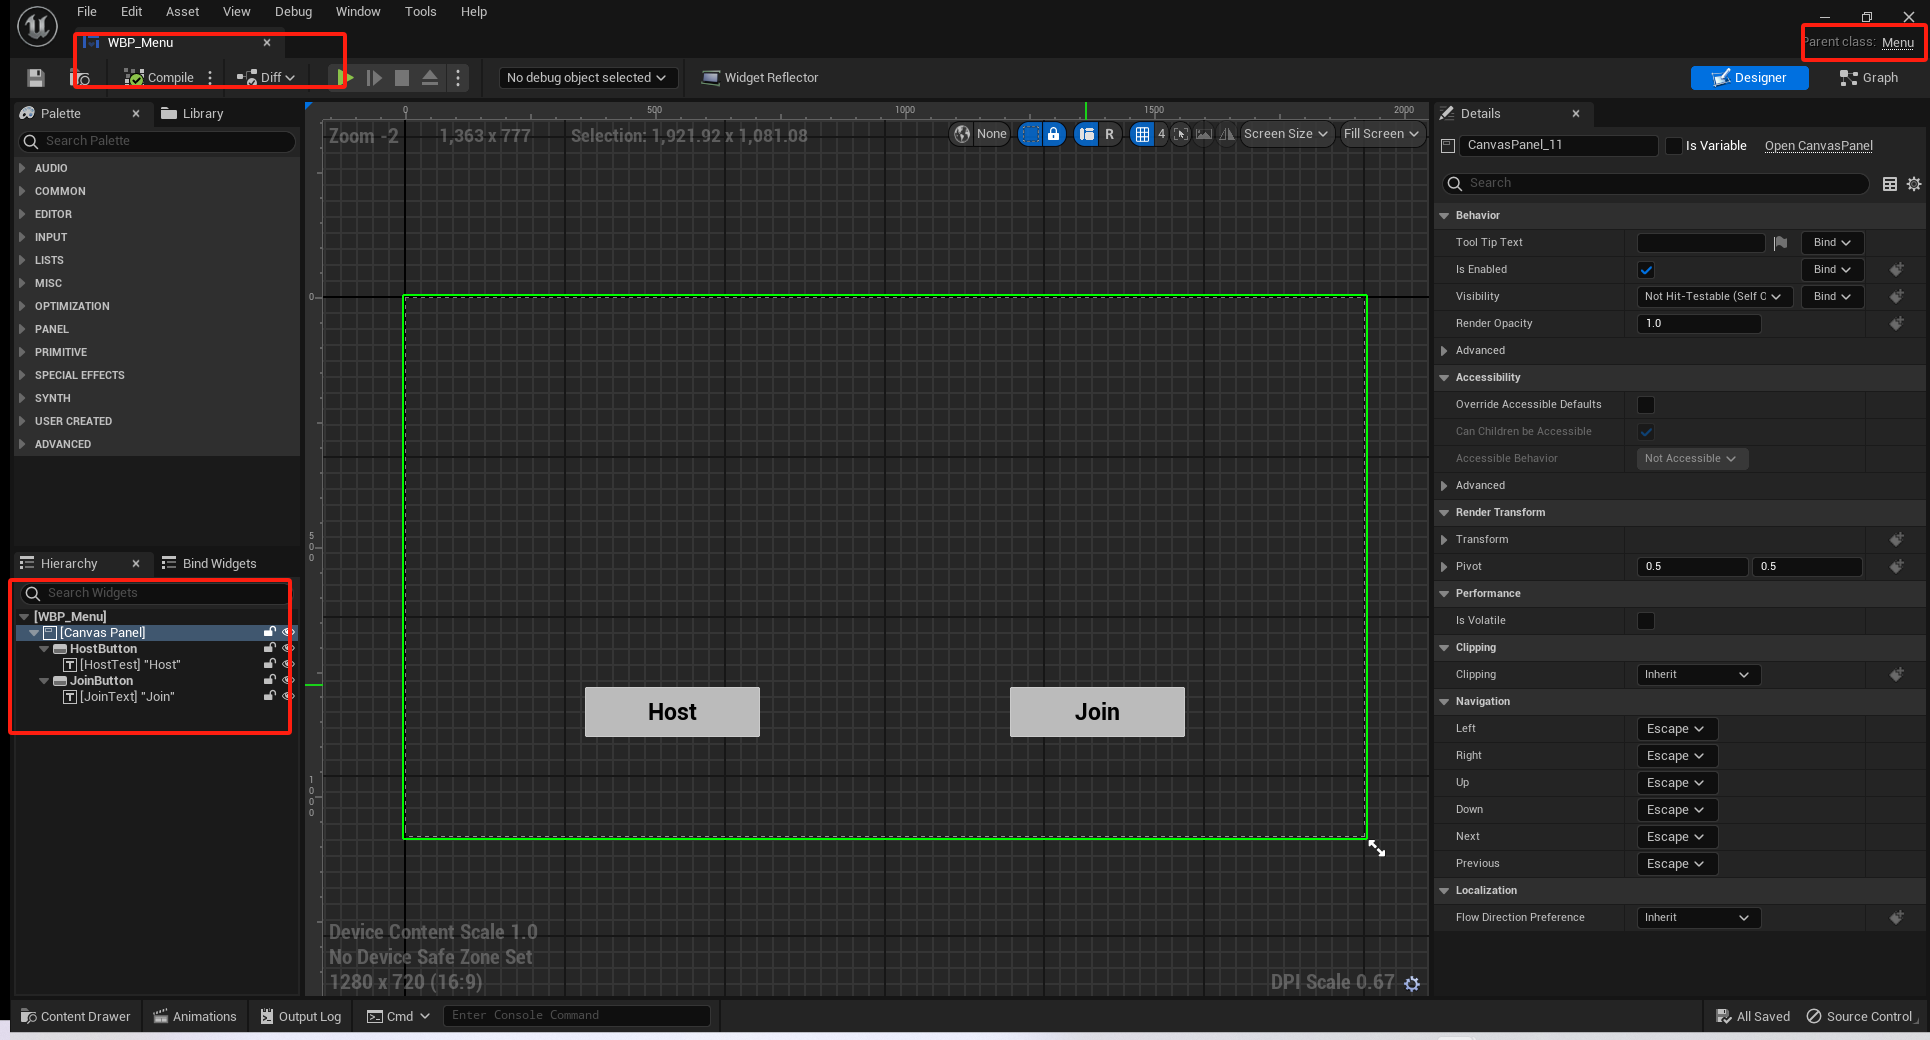Open Widget Reflector tool
1930x1040 pixels.
(x=760, y=78)
